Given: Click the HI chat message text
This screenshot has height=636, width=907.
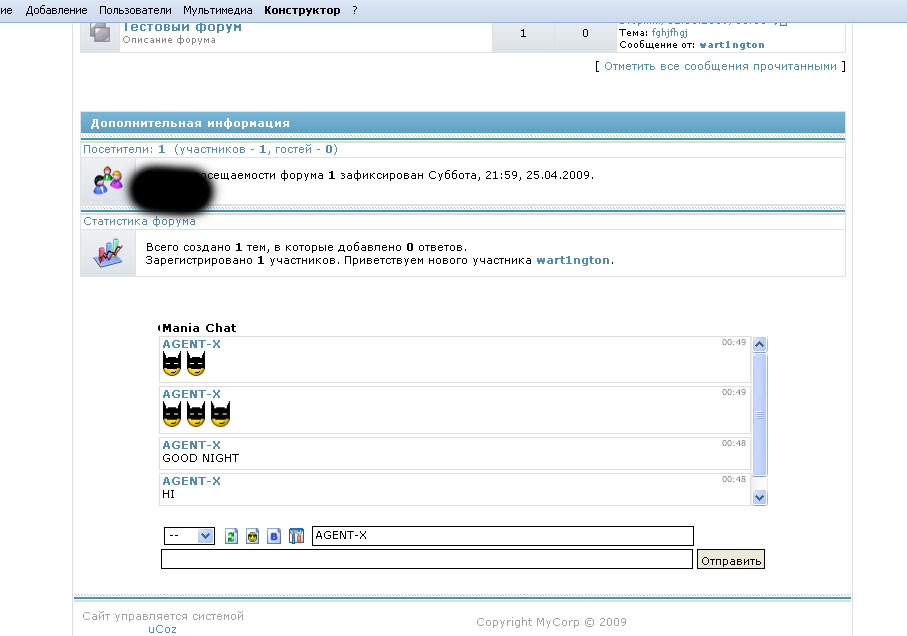Looking at the screenshot, I should pyautogui.click(x=168, y=494).
